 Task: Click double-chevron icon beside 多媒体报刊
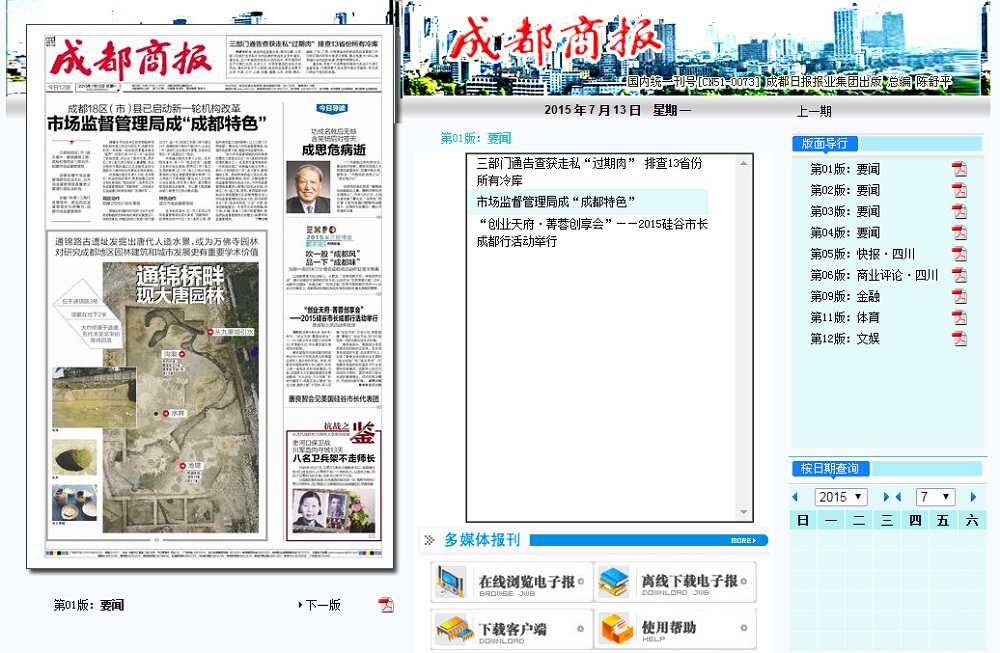pyautogui.click(x=429, y=540)
